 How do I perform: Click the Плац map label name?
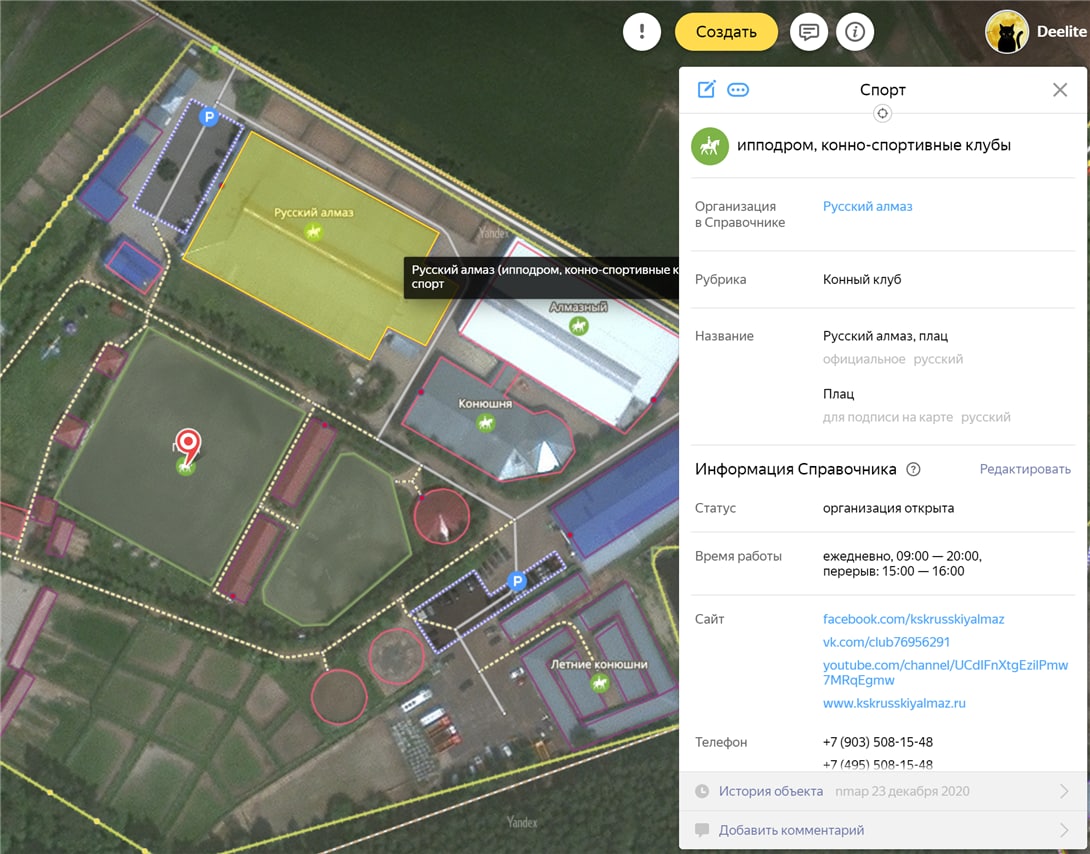point(838,394)
